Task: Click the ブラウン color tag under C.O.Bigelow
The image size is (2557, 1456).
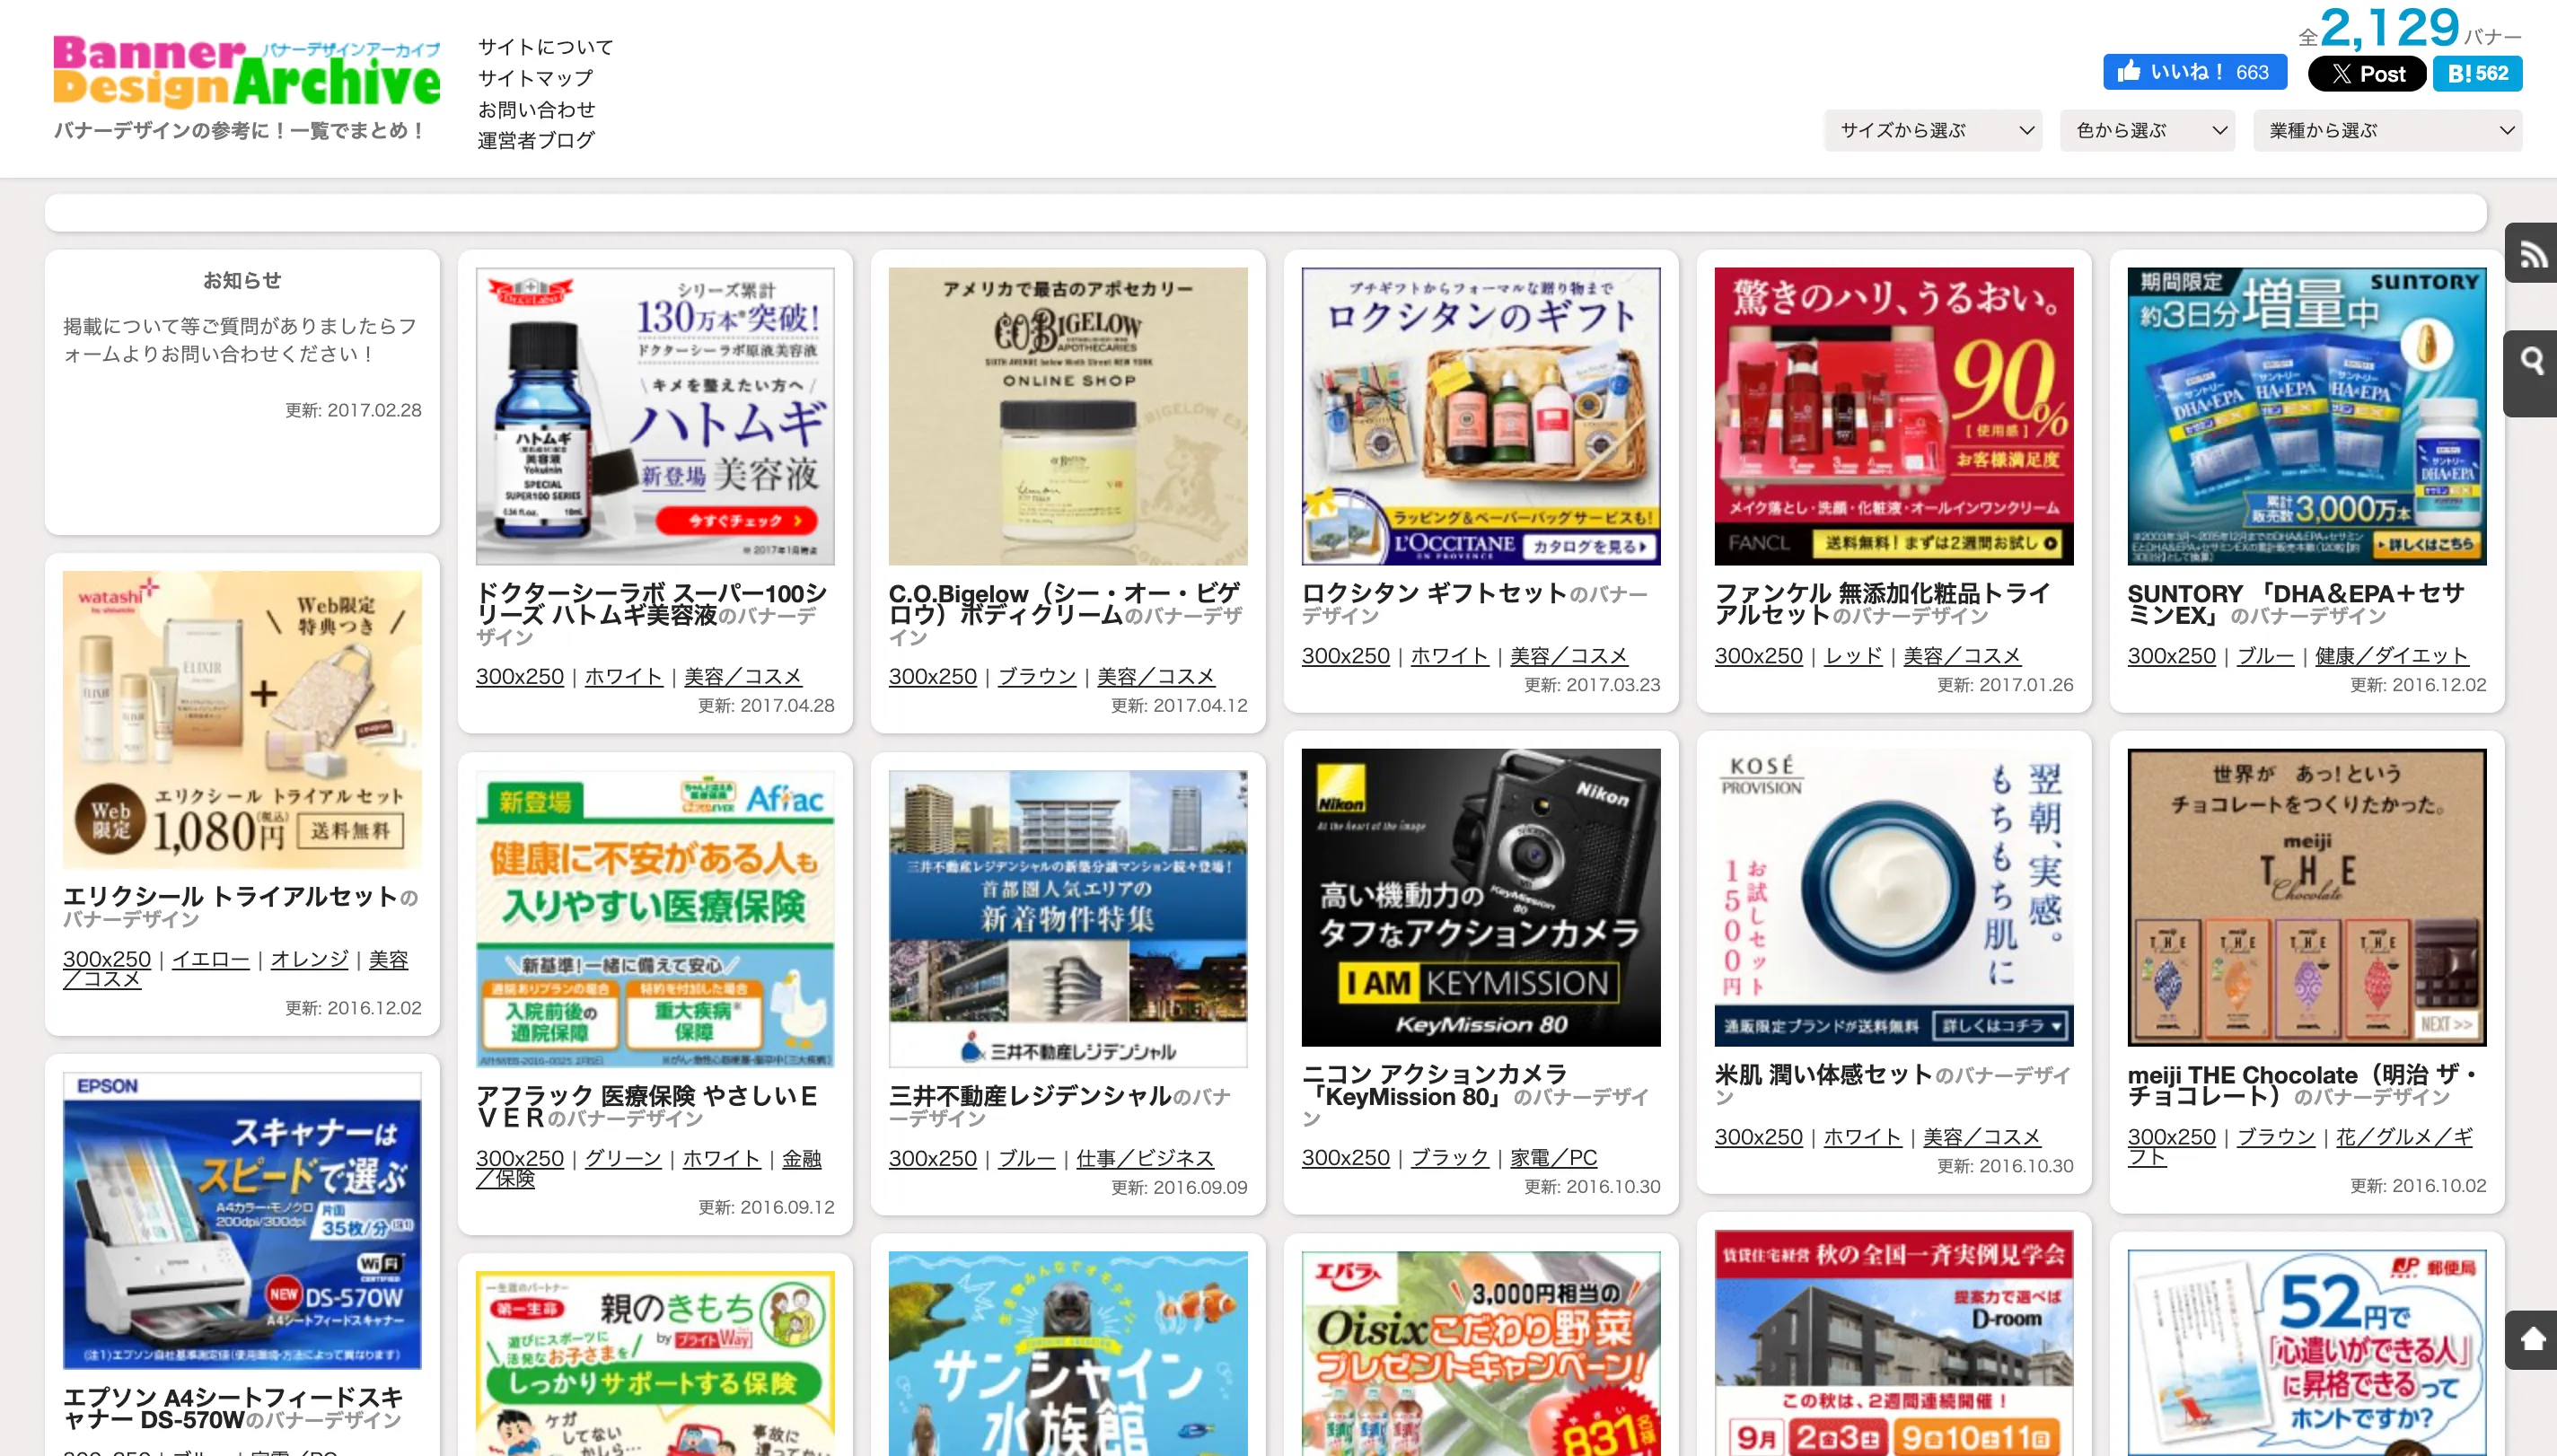Action: click(1036, 677)
